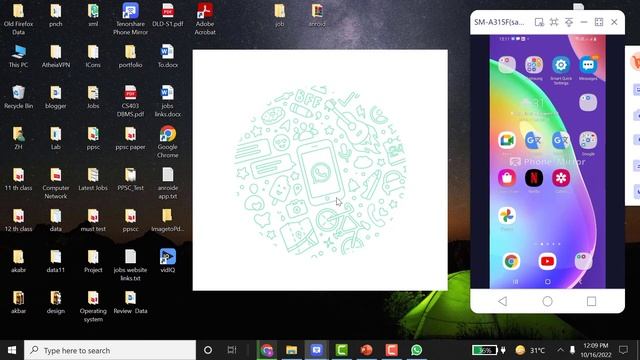Image resolution: width=640 pixels, height=360 pixels.
Task: Switch to WhatsApp in the taskbar
Action: 416,350
